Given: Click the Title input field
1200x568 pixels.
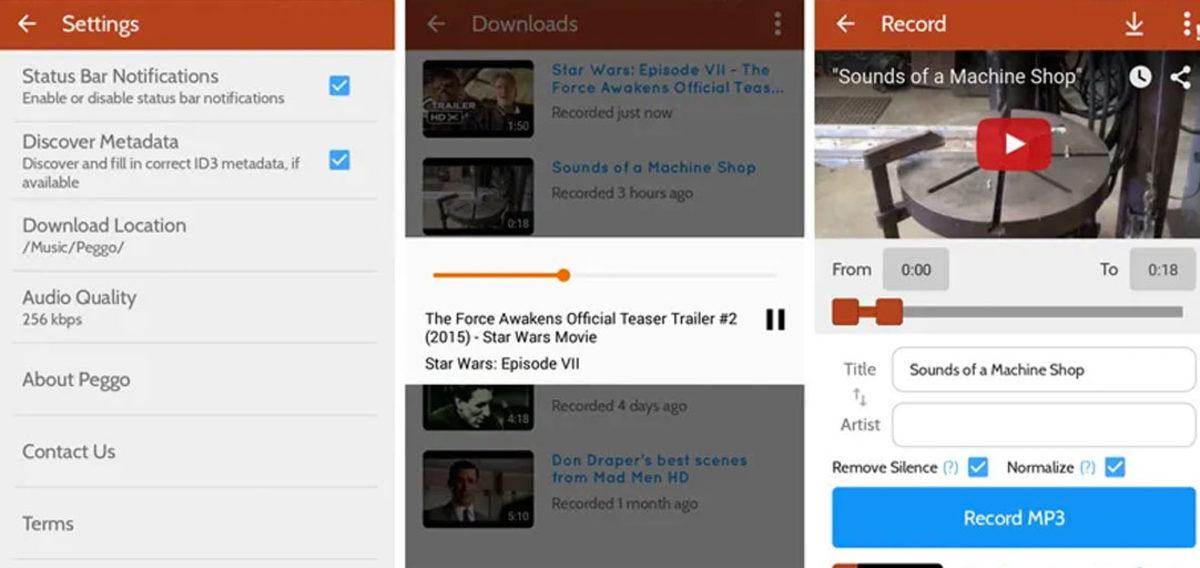Looking at the screenshot, I should tap(1043, 370).
